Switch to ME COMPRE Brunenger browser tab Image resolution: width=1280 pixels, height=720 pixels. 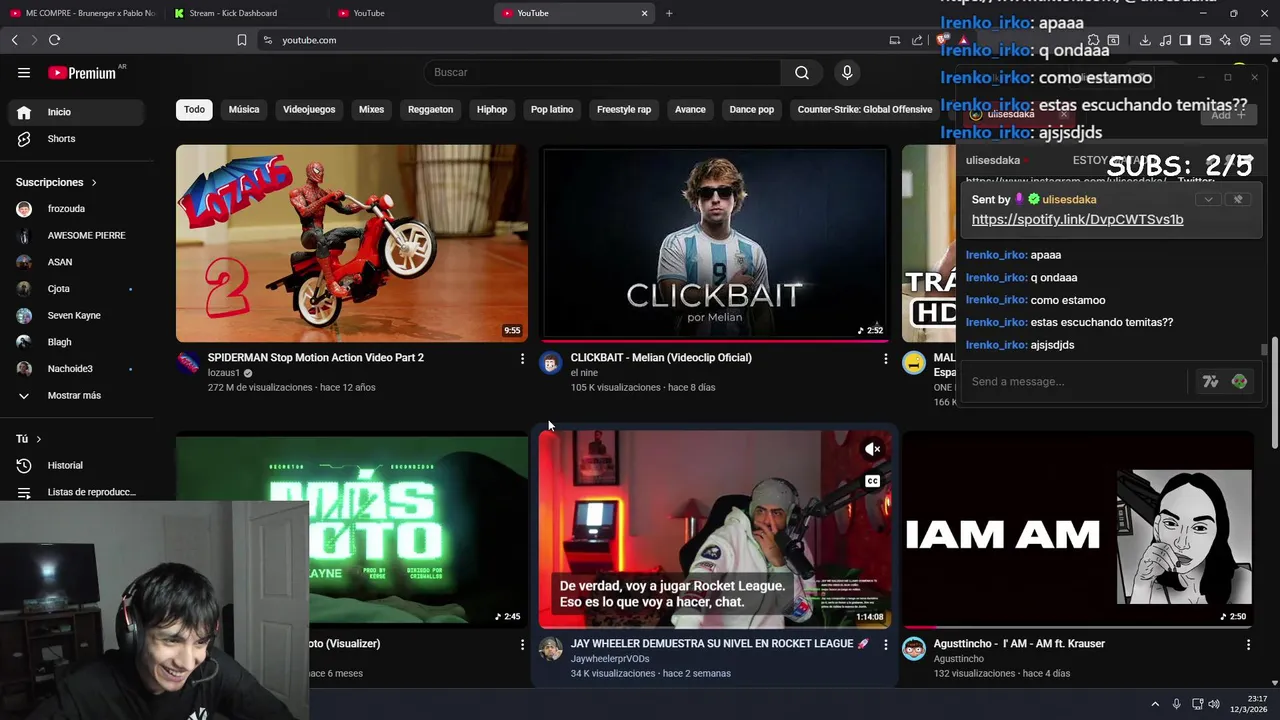(x=82, y=13)
